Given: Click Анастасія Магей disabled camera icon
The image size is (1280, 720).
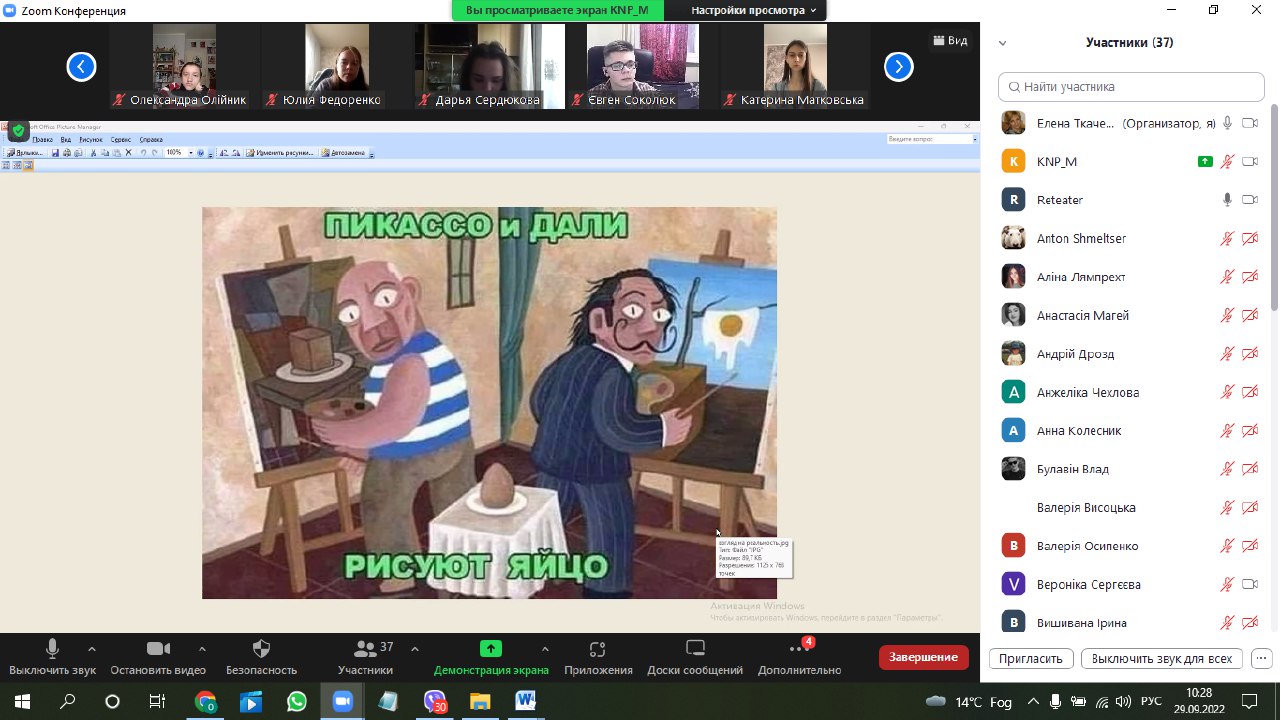Looking at the screenshot, I should [1249, 315].
